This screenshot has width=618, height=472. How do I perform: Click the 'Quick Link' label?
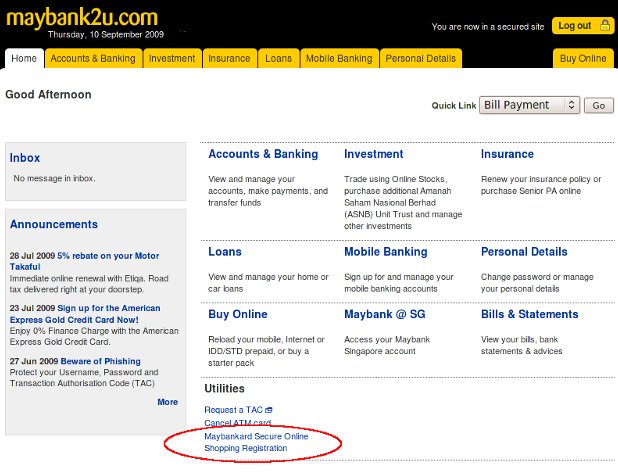point(454,106)
